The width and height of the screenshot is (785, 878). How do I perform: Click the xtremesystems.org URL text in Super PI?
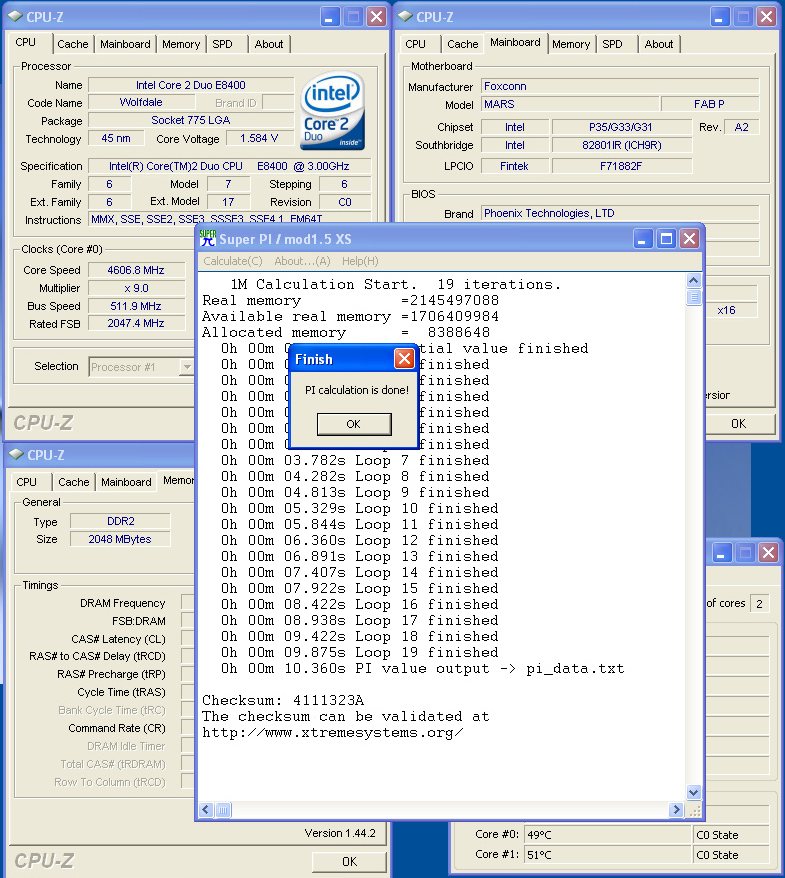tap(333, 733)
